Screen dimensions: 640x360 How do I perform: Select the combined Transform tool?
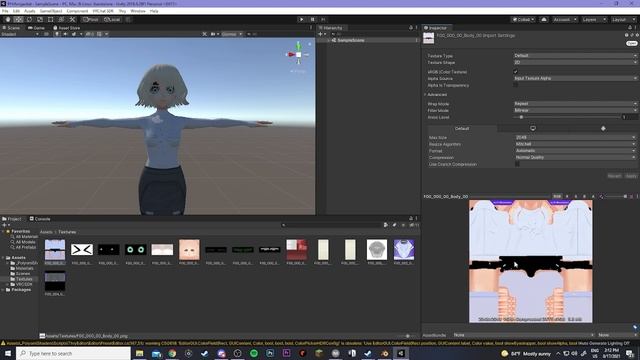coord(61,20)
